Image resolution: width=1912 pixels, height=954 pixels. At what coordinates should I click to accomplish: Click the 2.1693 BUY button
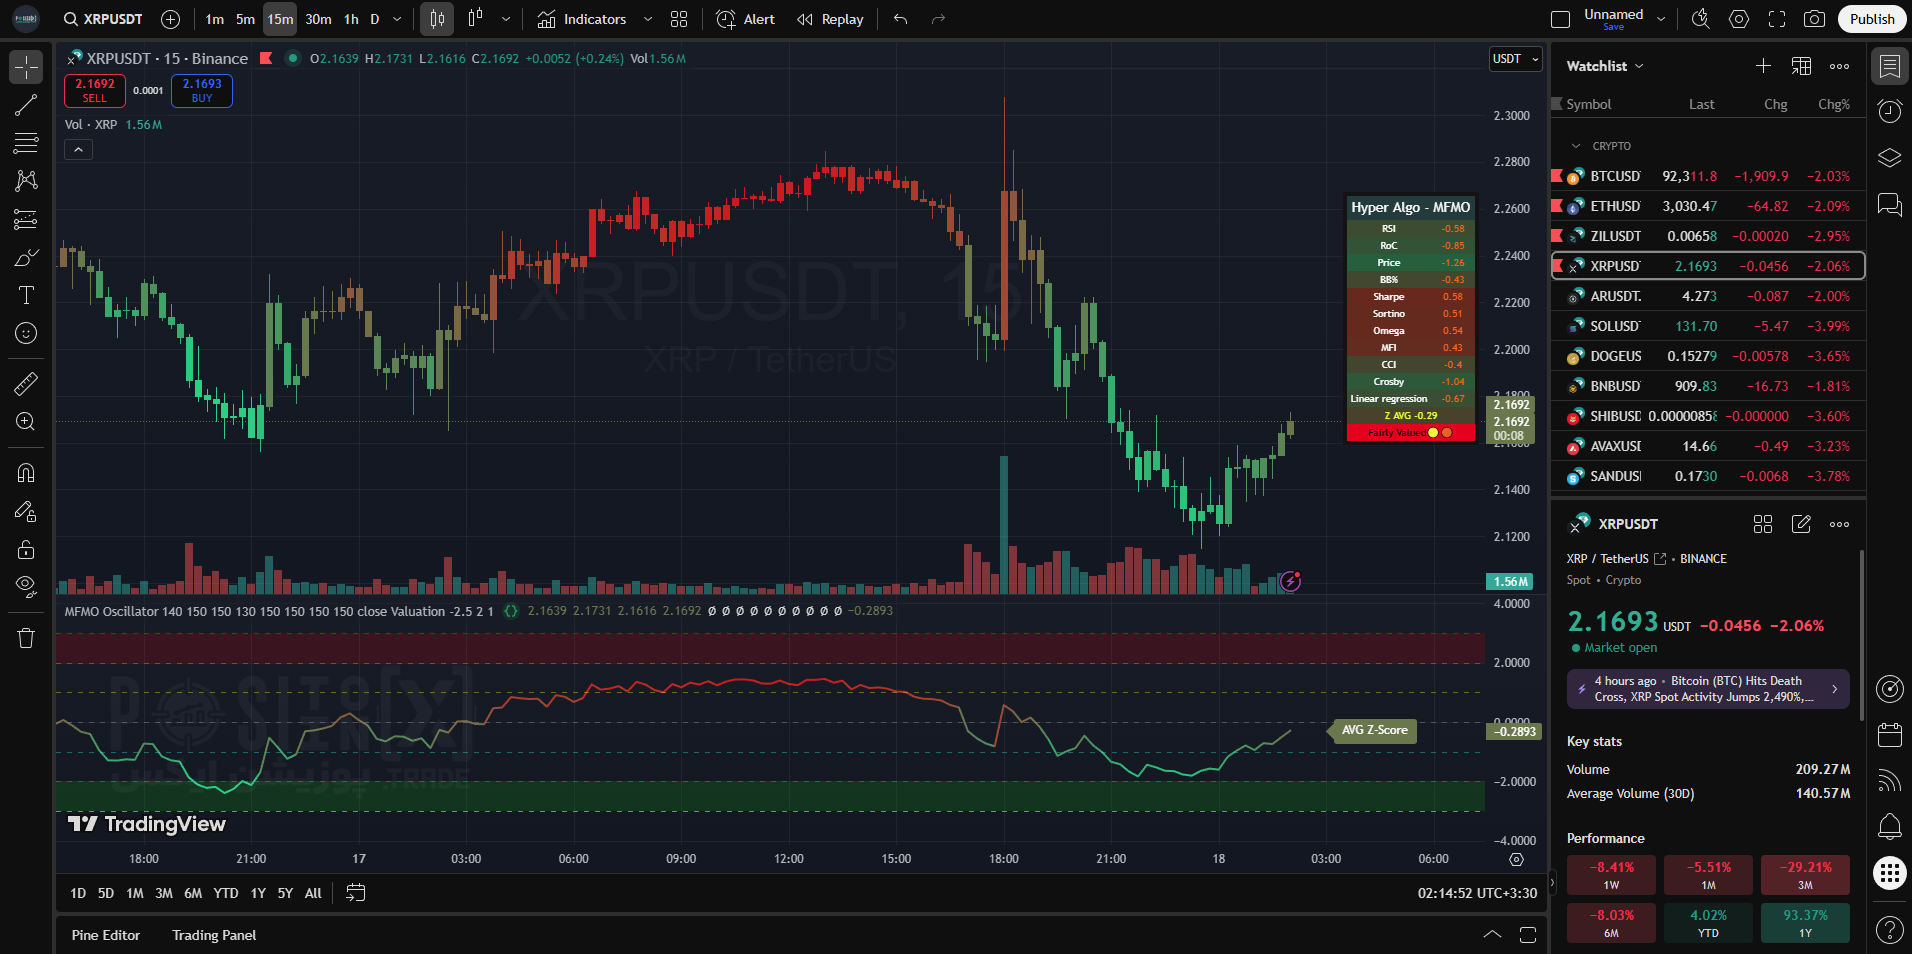click(x=202, y=90)
